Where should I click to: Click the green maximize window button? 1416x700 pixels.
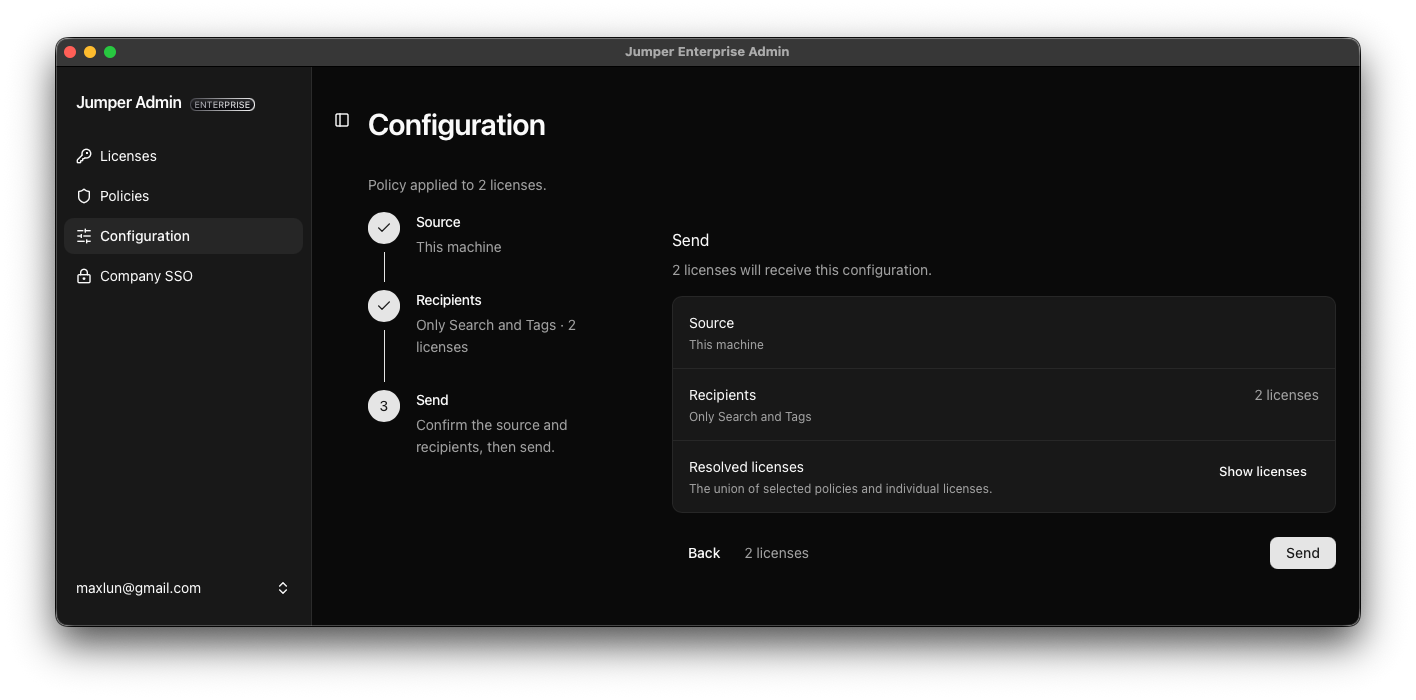[110, 52]
